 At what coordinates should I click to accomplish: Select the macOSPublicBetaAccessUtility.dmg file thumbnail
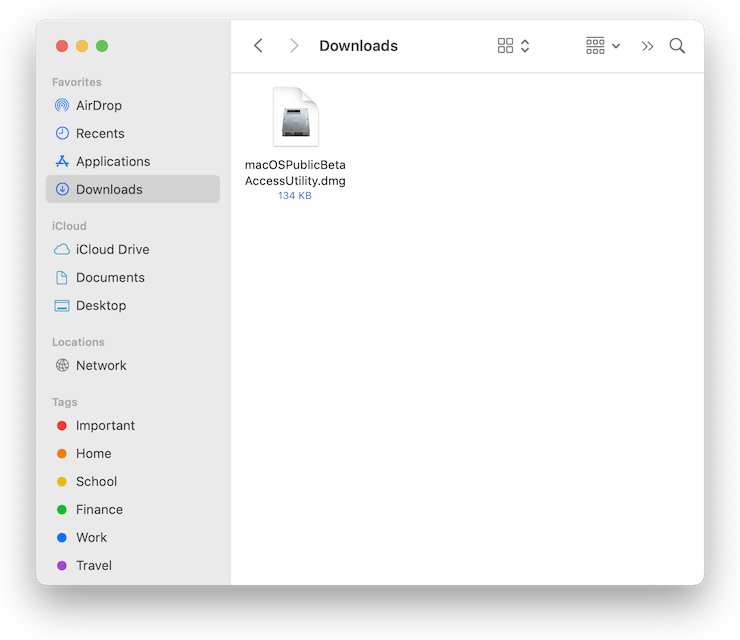(x=295, y=119)
